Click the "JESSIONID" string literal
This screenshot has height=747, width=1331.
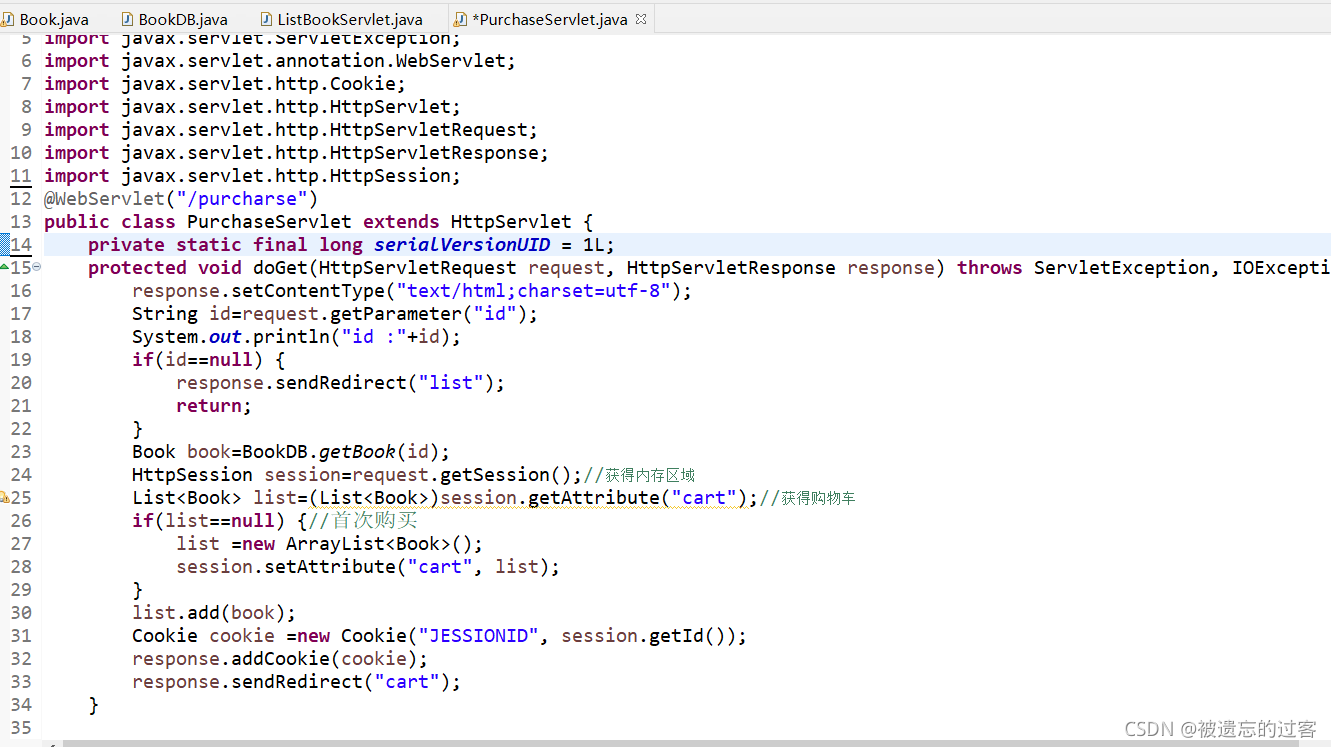click(x=478, y=636)
